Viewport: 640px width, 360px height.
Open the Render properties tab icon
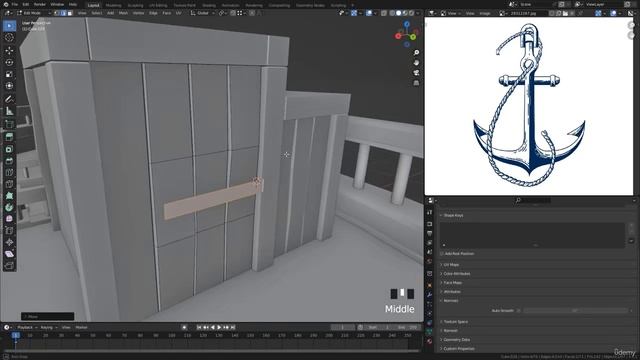coord(429,224)
